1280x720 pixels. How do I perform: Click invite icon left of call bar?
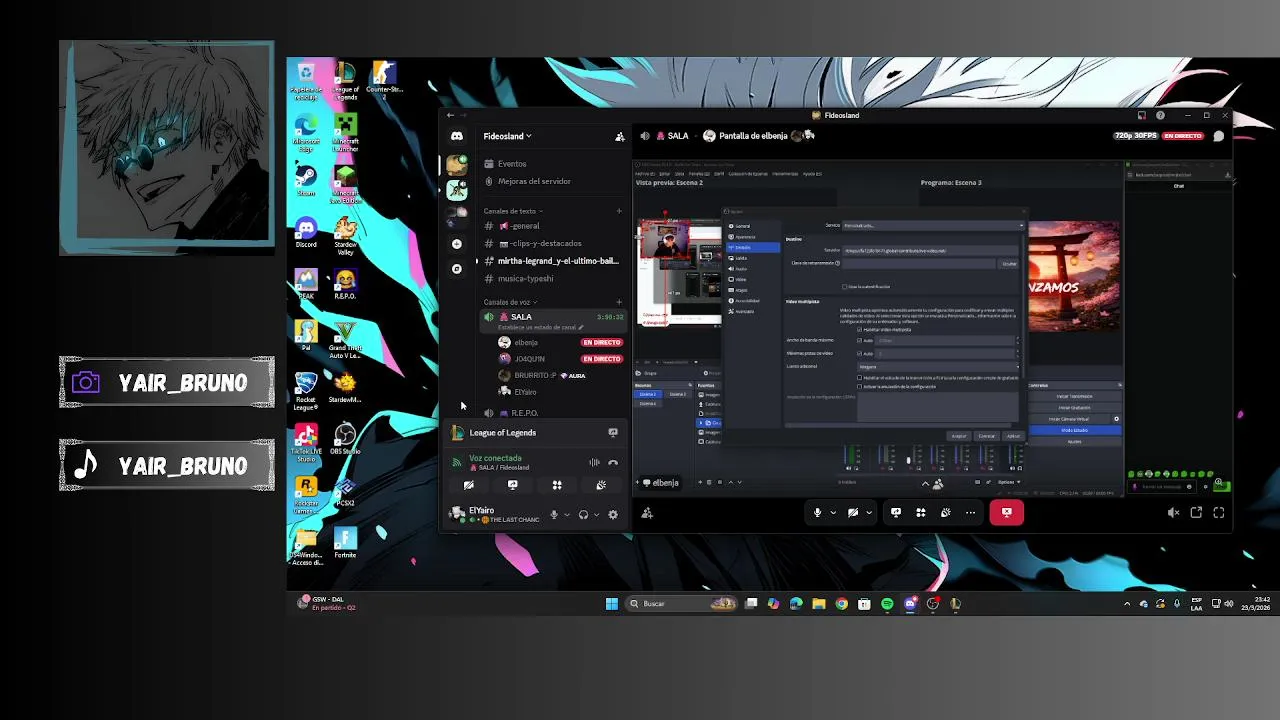pos(647,513)
